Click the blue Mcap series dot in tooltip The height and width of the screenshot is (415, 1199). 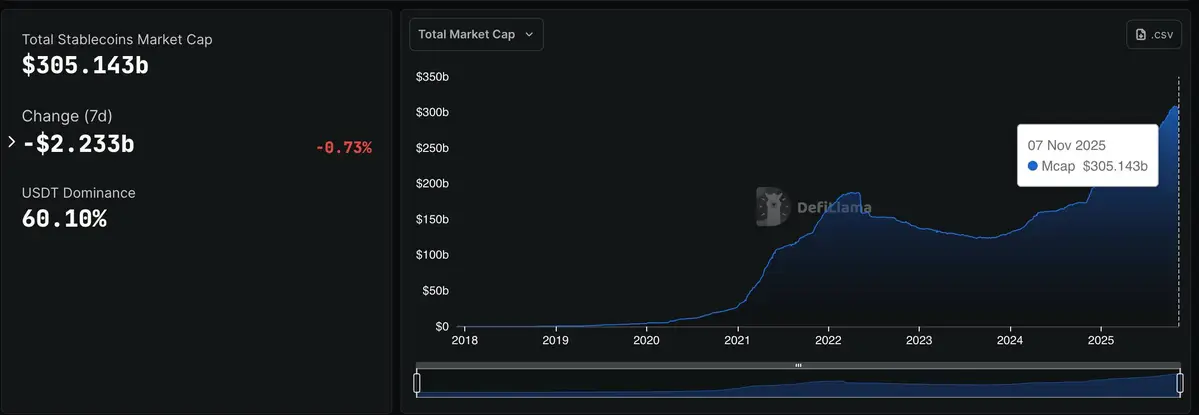1032,166
